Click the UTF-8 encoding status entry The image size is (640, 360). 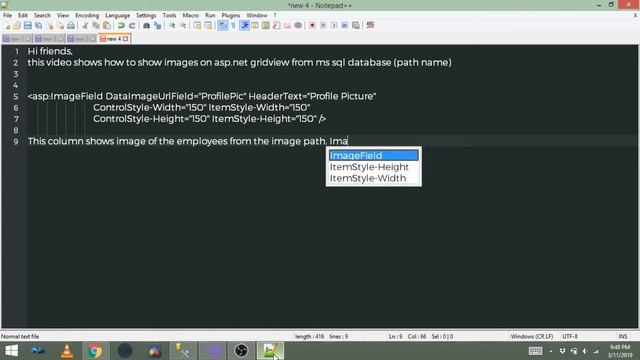pos(570,336)
